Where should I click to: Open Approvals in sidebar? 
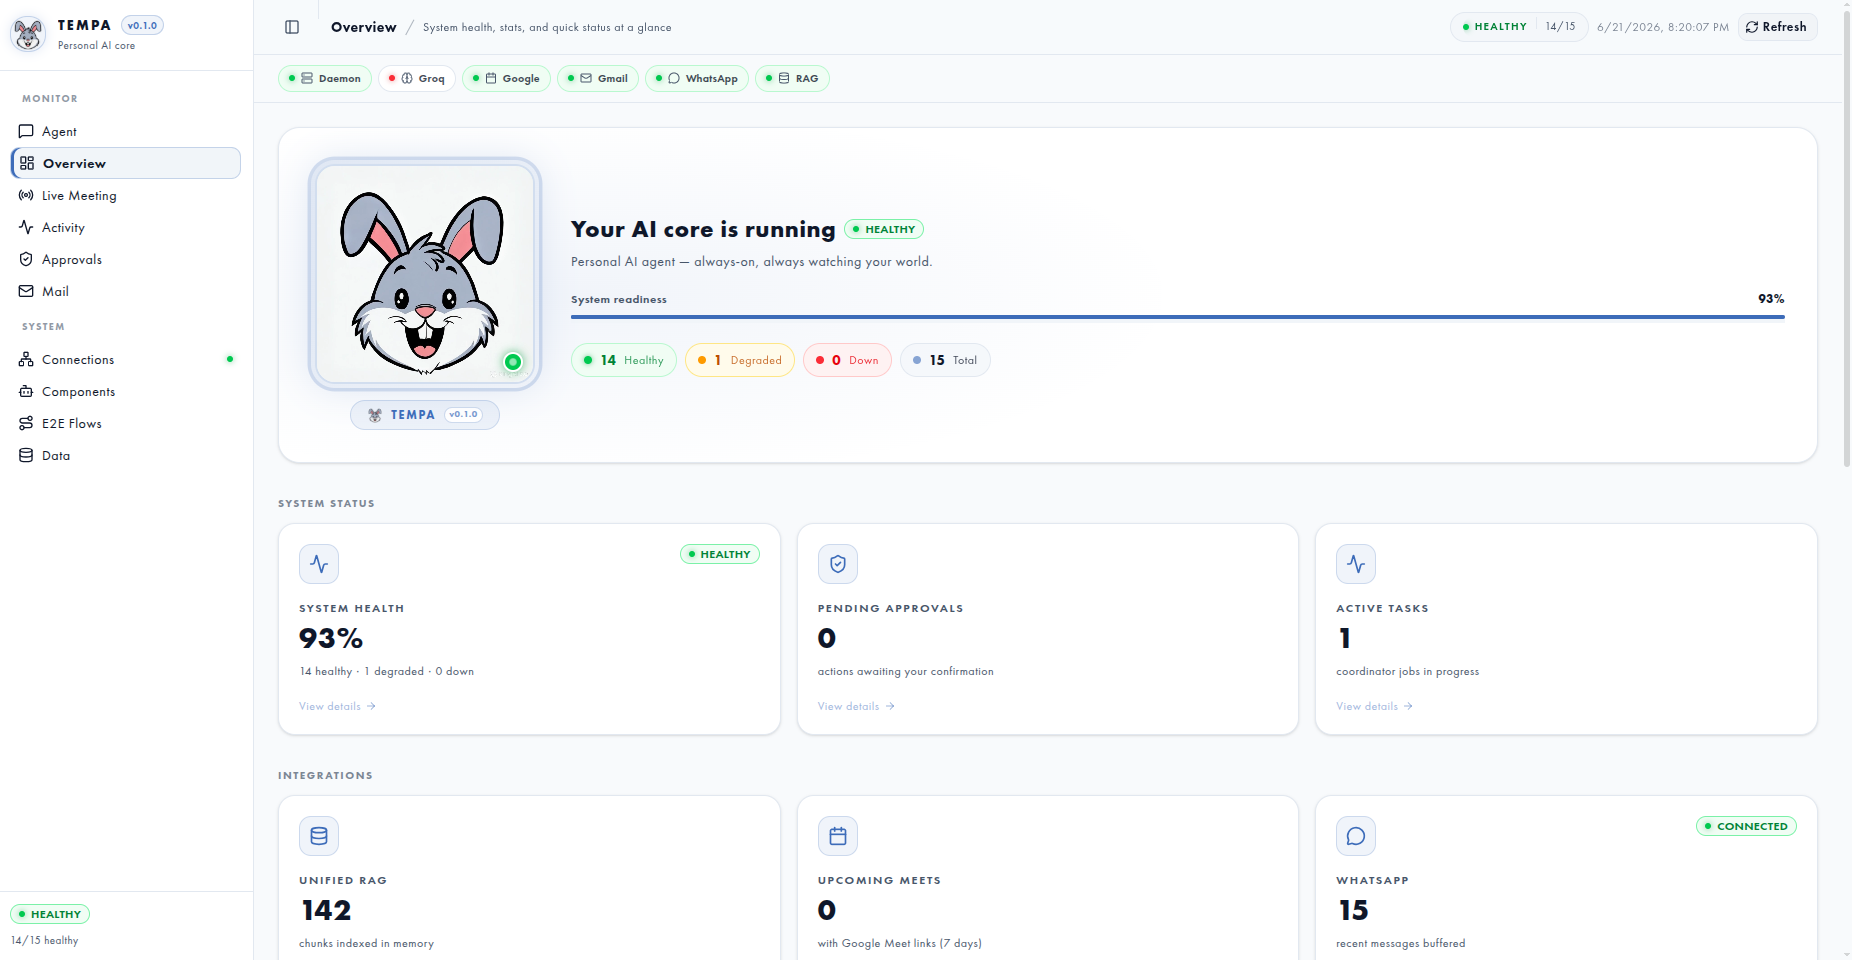(x=126, y=259)
